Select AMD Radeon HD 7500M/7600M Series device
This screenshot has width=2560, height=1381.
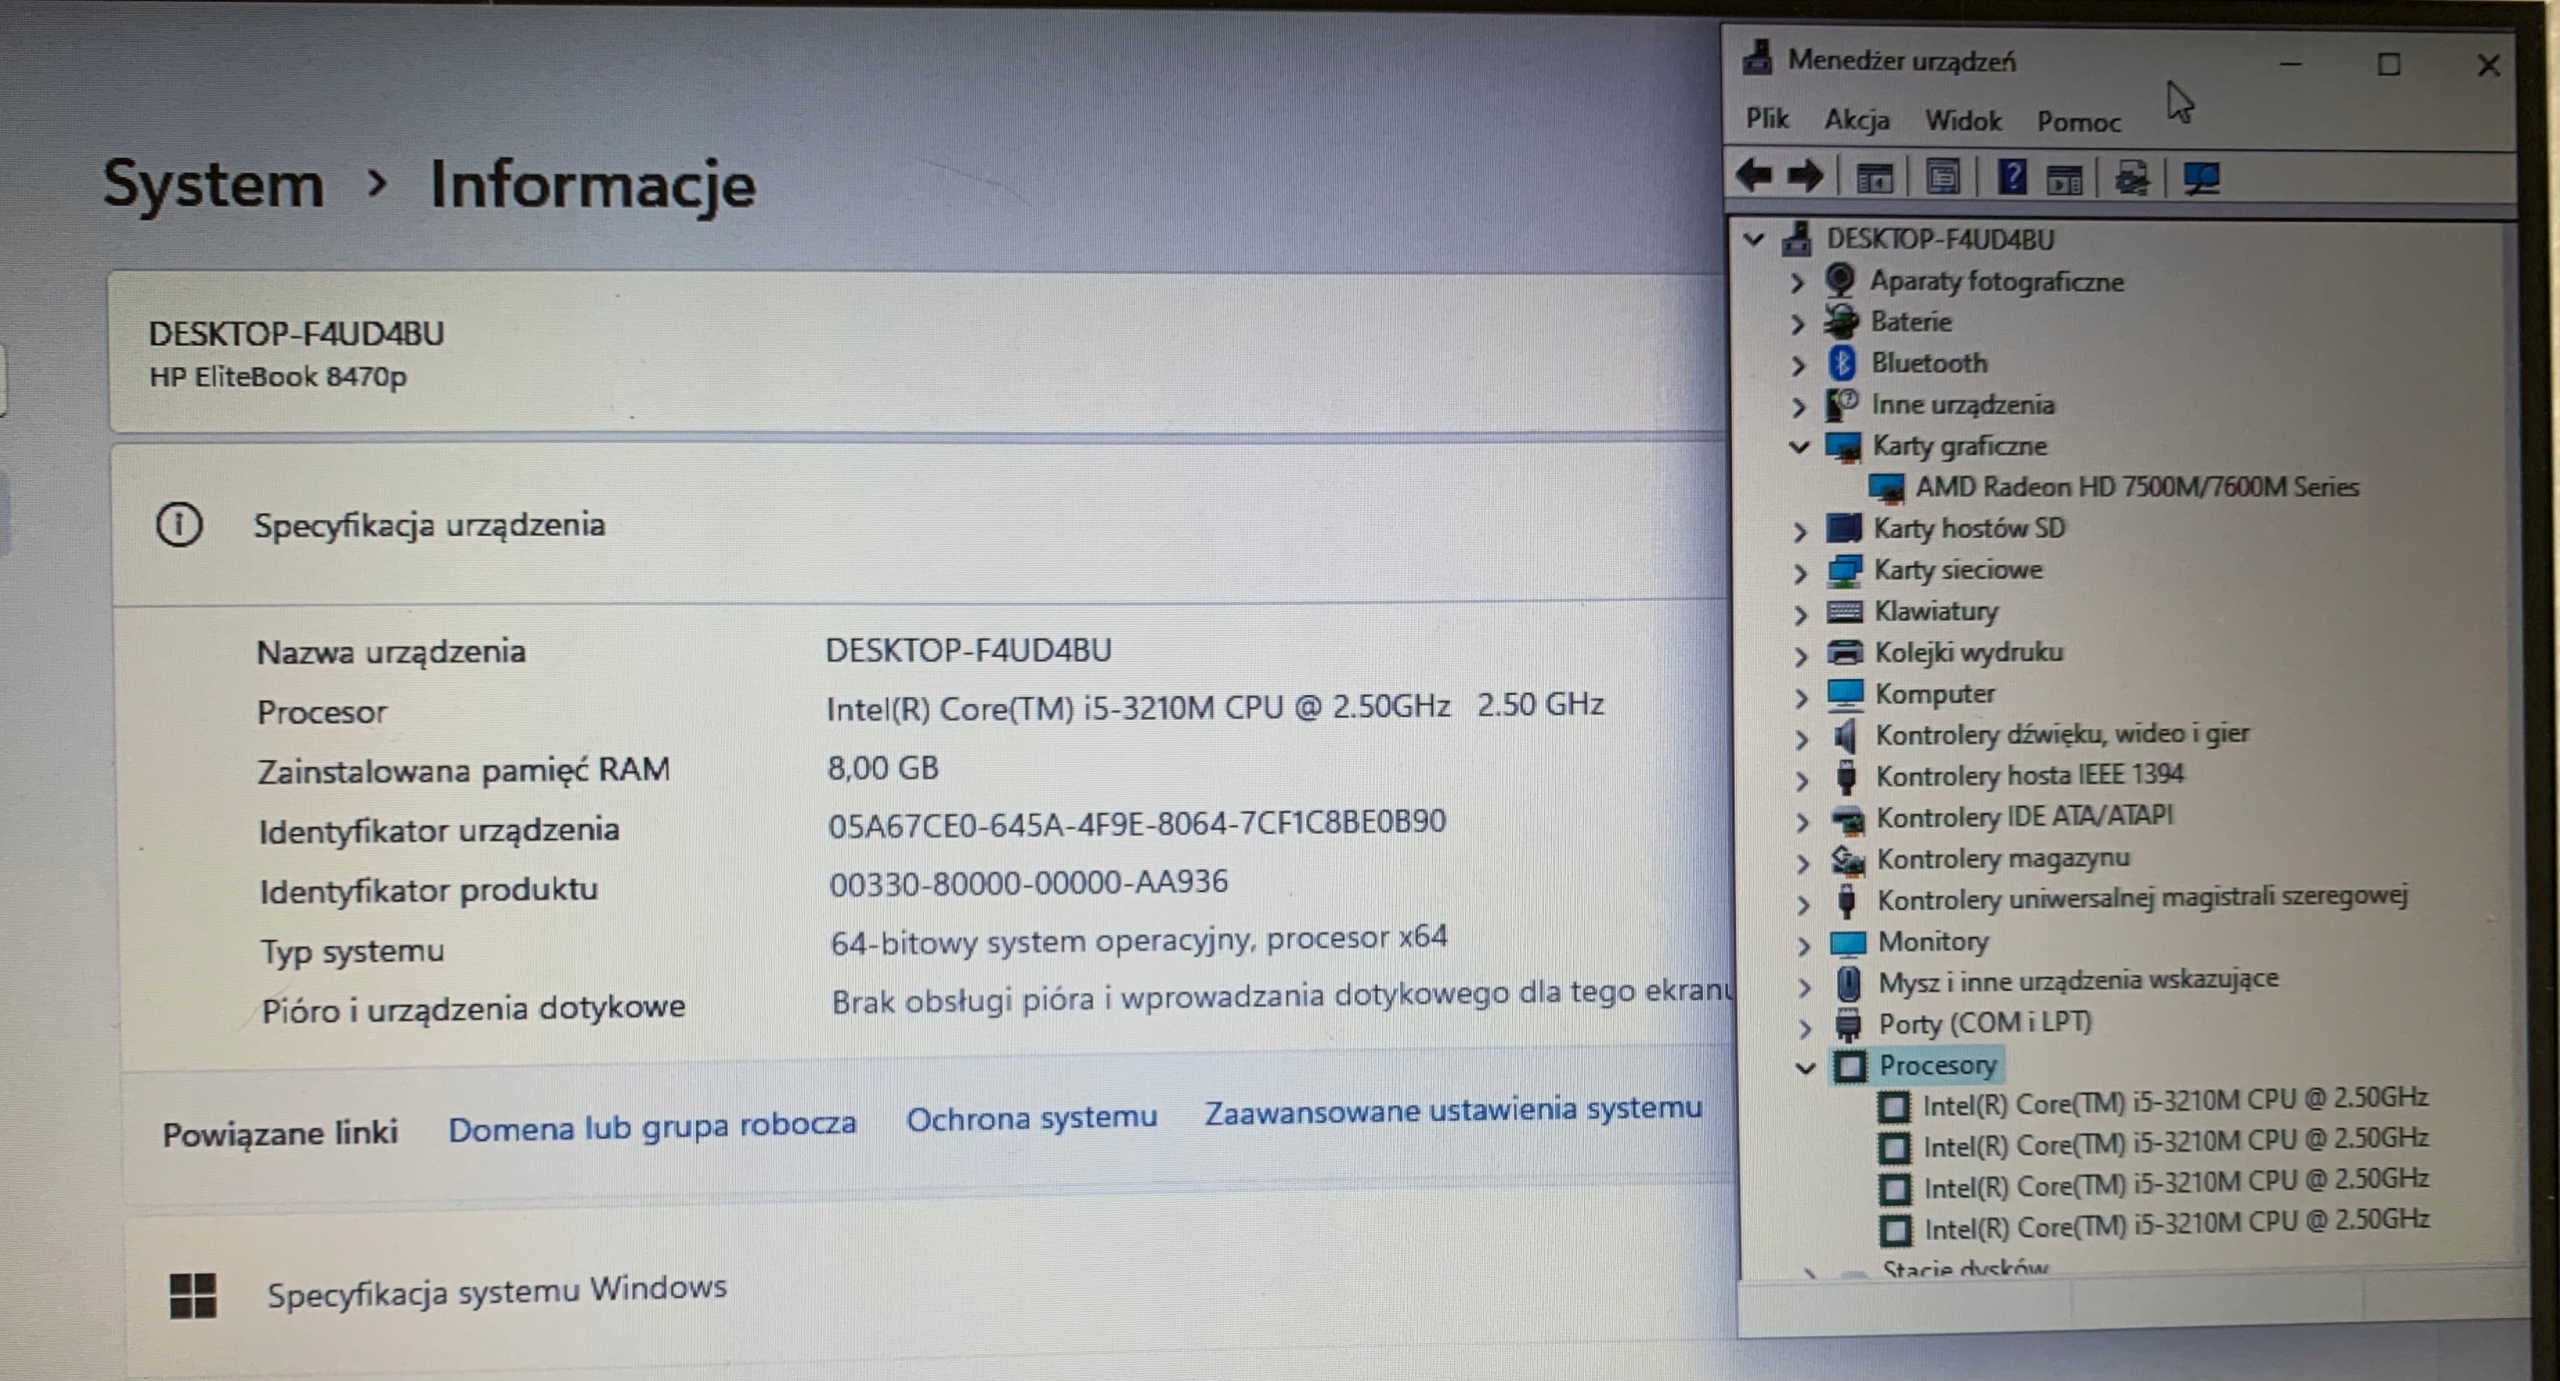pos(2136,487)
